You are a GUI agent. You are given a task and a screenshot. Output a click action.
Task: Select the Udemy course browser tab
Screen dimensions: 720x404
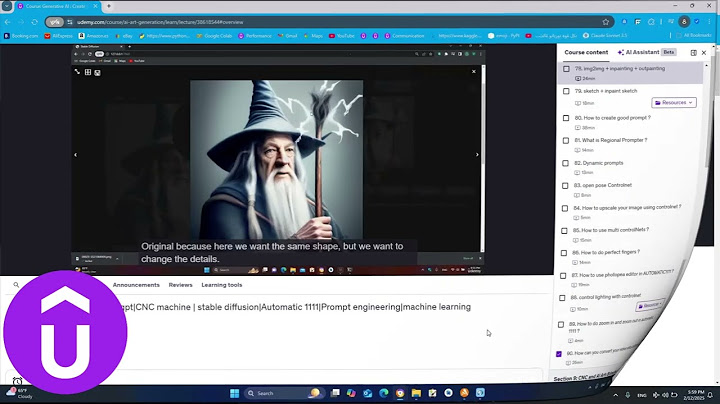click(56, 6)
